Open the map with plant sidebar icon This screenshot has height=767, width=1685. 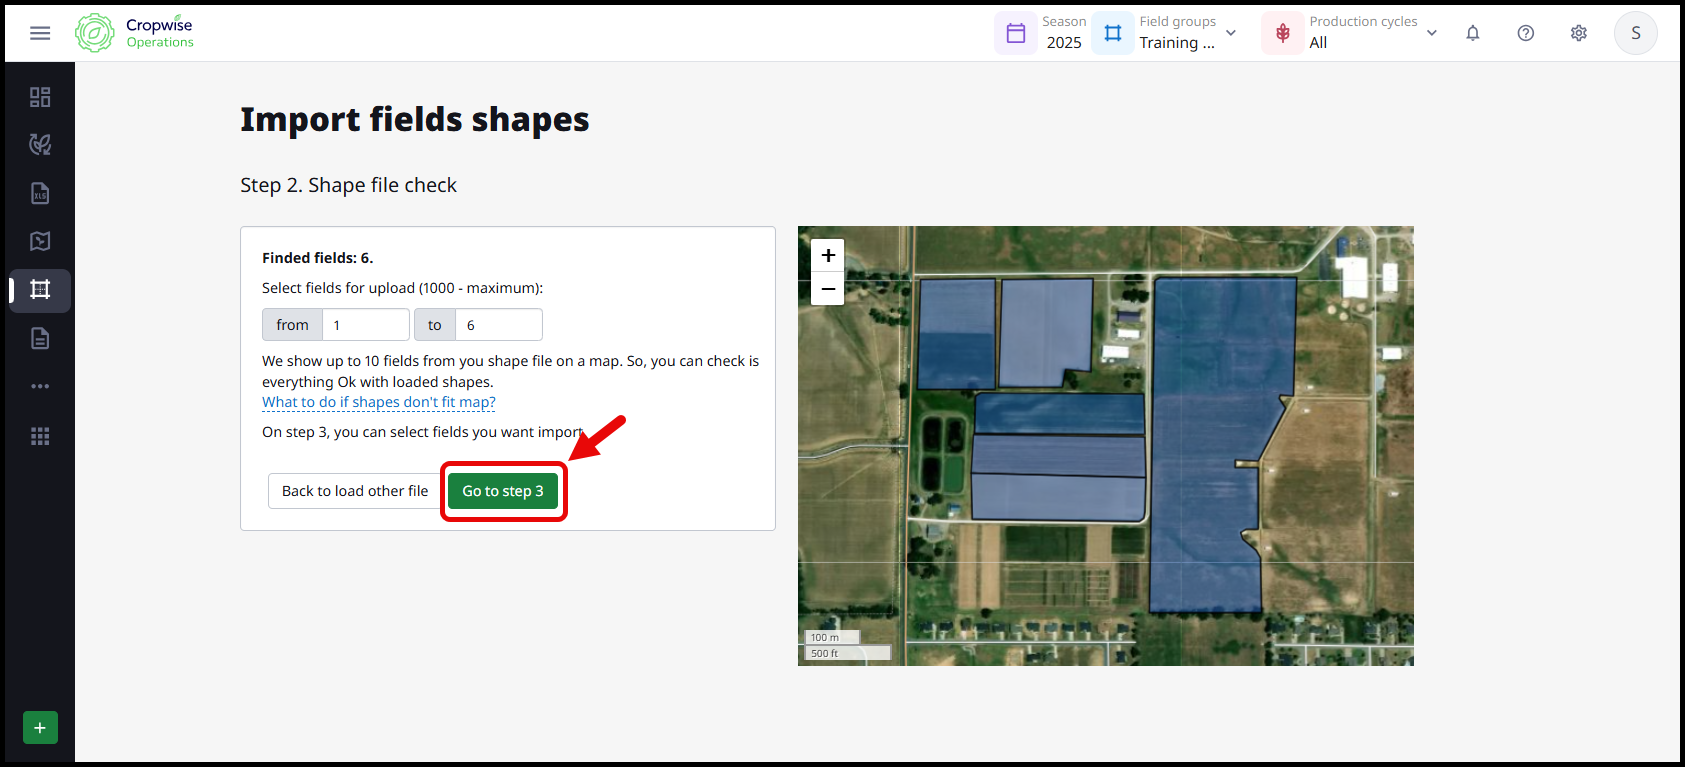point(40,241)
